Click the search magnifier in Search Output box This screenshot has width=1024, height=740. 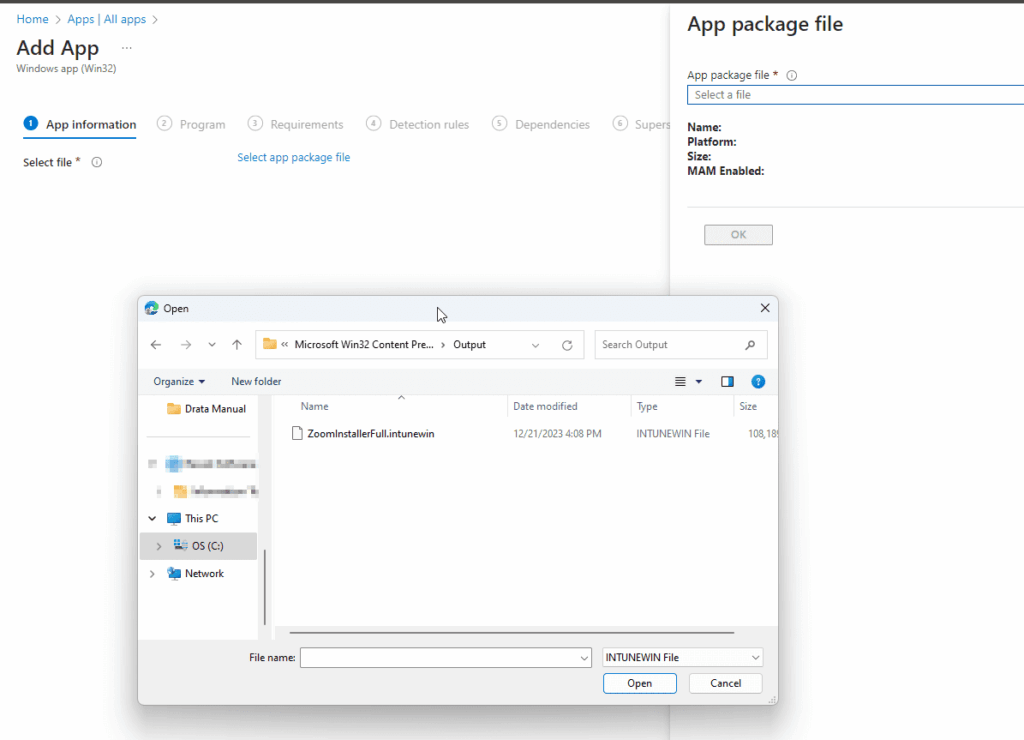click(x=750, y=344)
